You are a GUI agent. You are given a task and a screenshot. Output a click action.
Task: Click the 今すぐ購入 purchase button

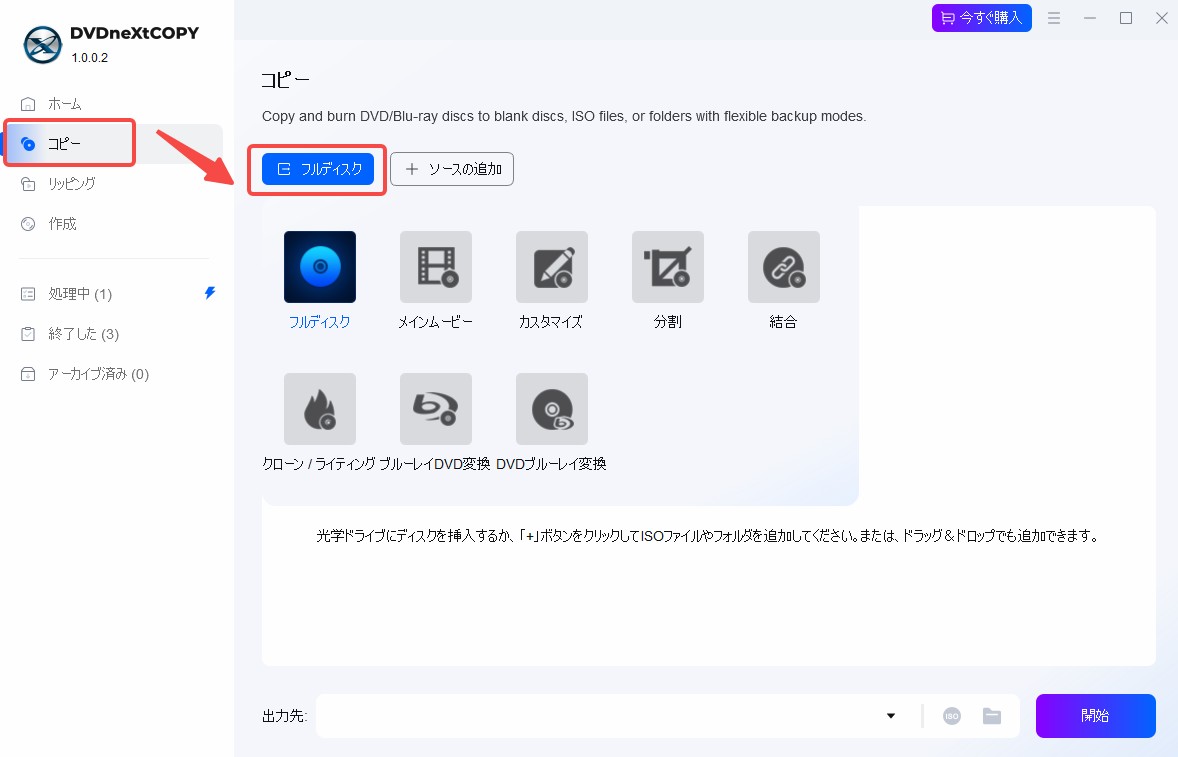pos(981,18)
